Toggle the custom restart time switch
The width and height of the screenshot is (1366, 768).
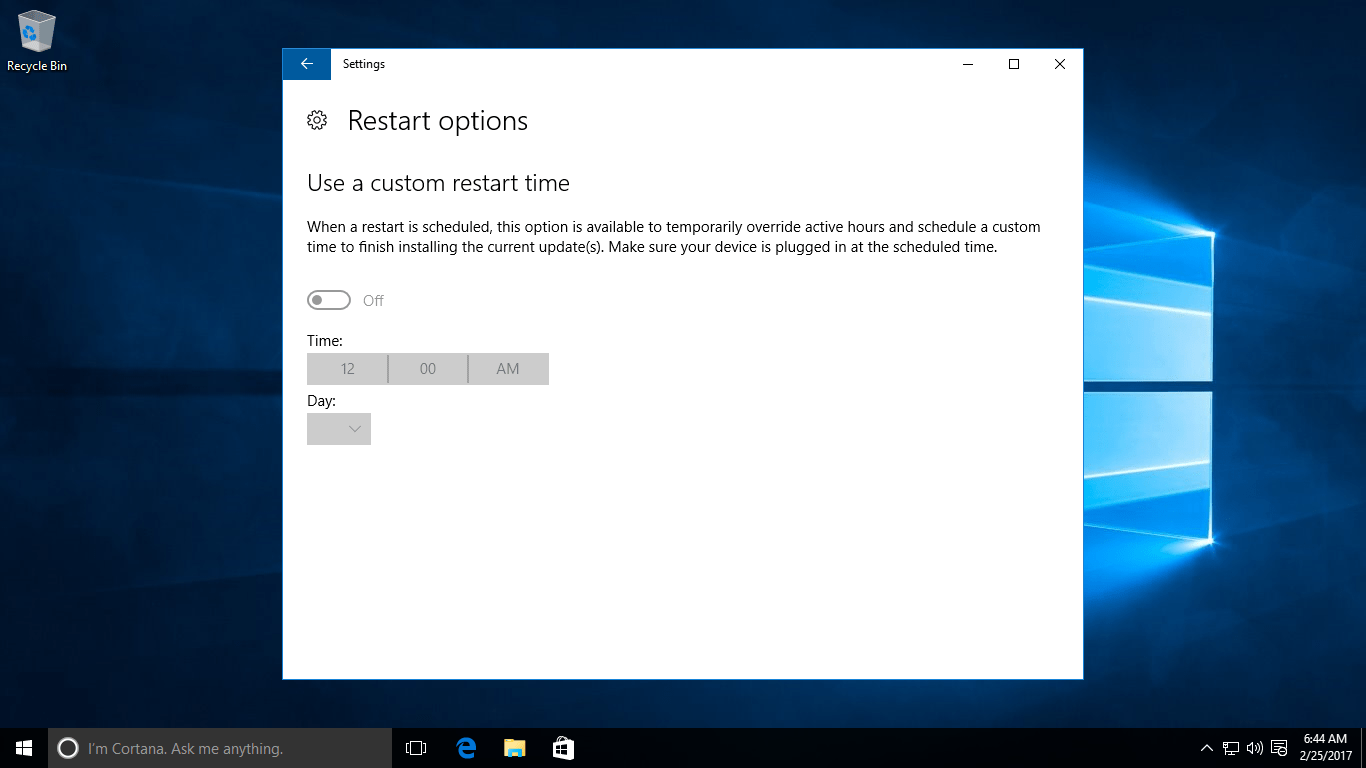(x=328, y=299)
